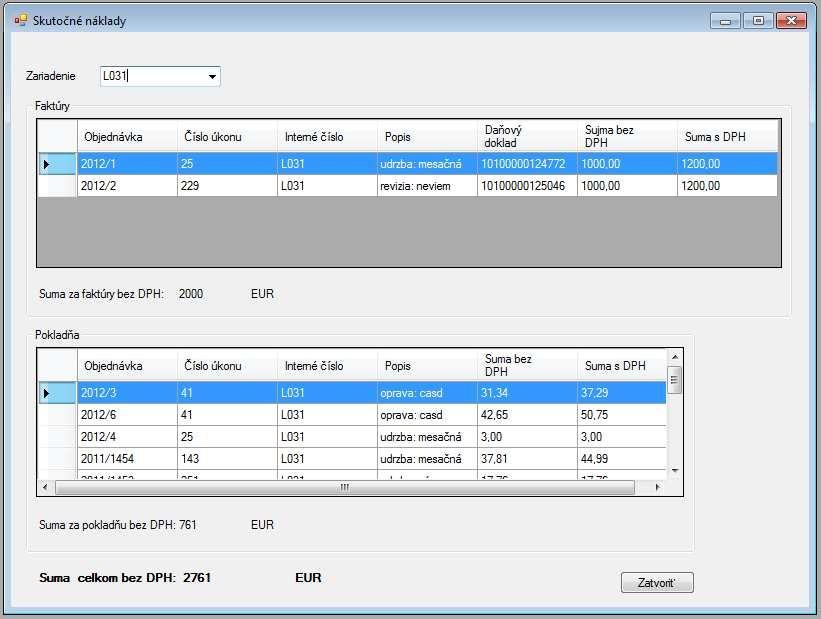Click into the Zariadenie field showing L031
This screenshot has height=619, width=821.
[153, 76]
